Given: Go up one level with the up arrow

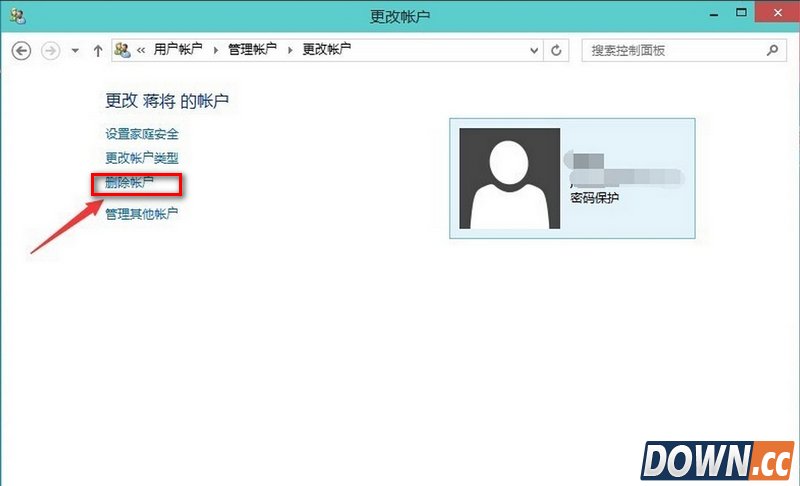Looking at the screenshot, I should pos(97,50).
